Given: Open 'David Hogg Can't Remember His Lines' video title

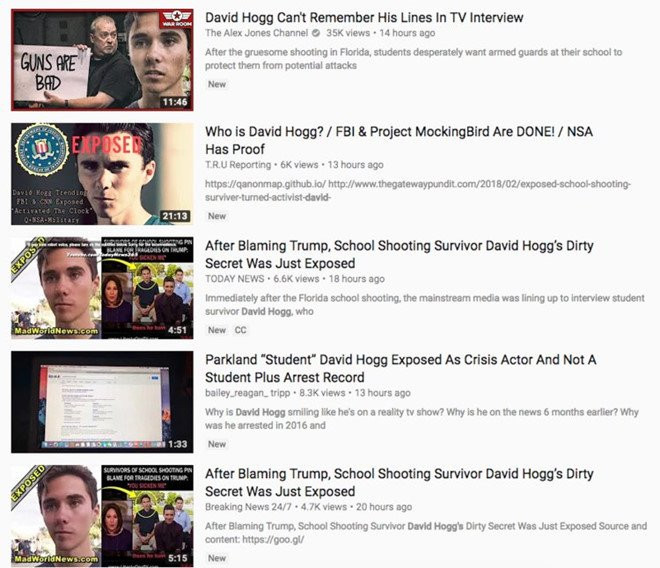Looking at the screenshot, I should pyautogui.click(x=364, y=18).
